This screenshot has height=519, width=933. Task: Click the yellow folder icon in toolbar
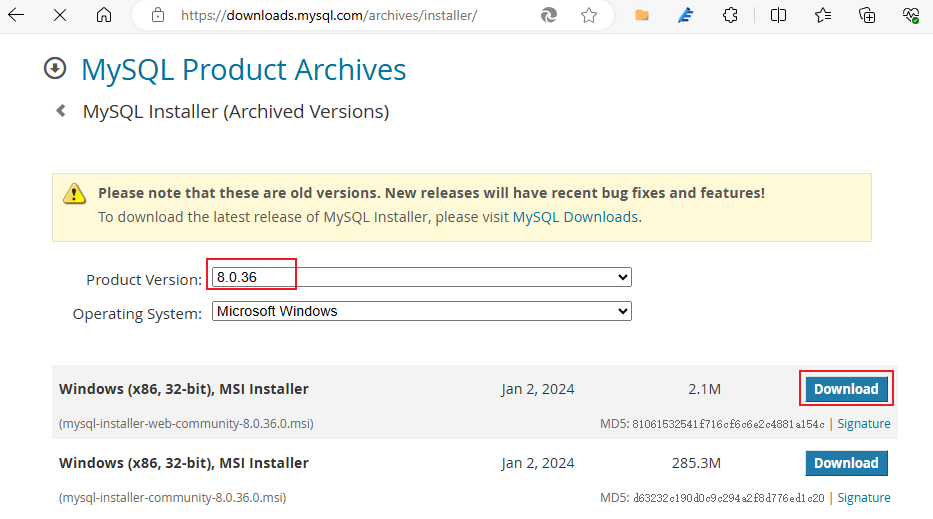[x=642, y=15]
